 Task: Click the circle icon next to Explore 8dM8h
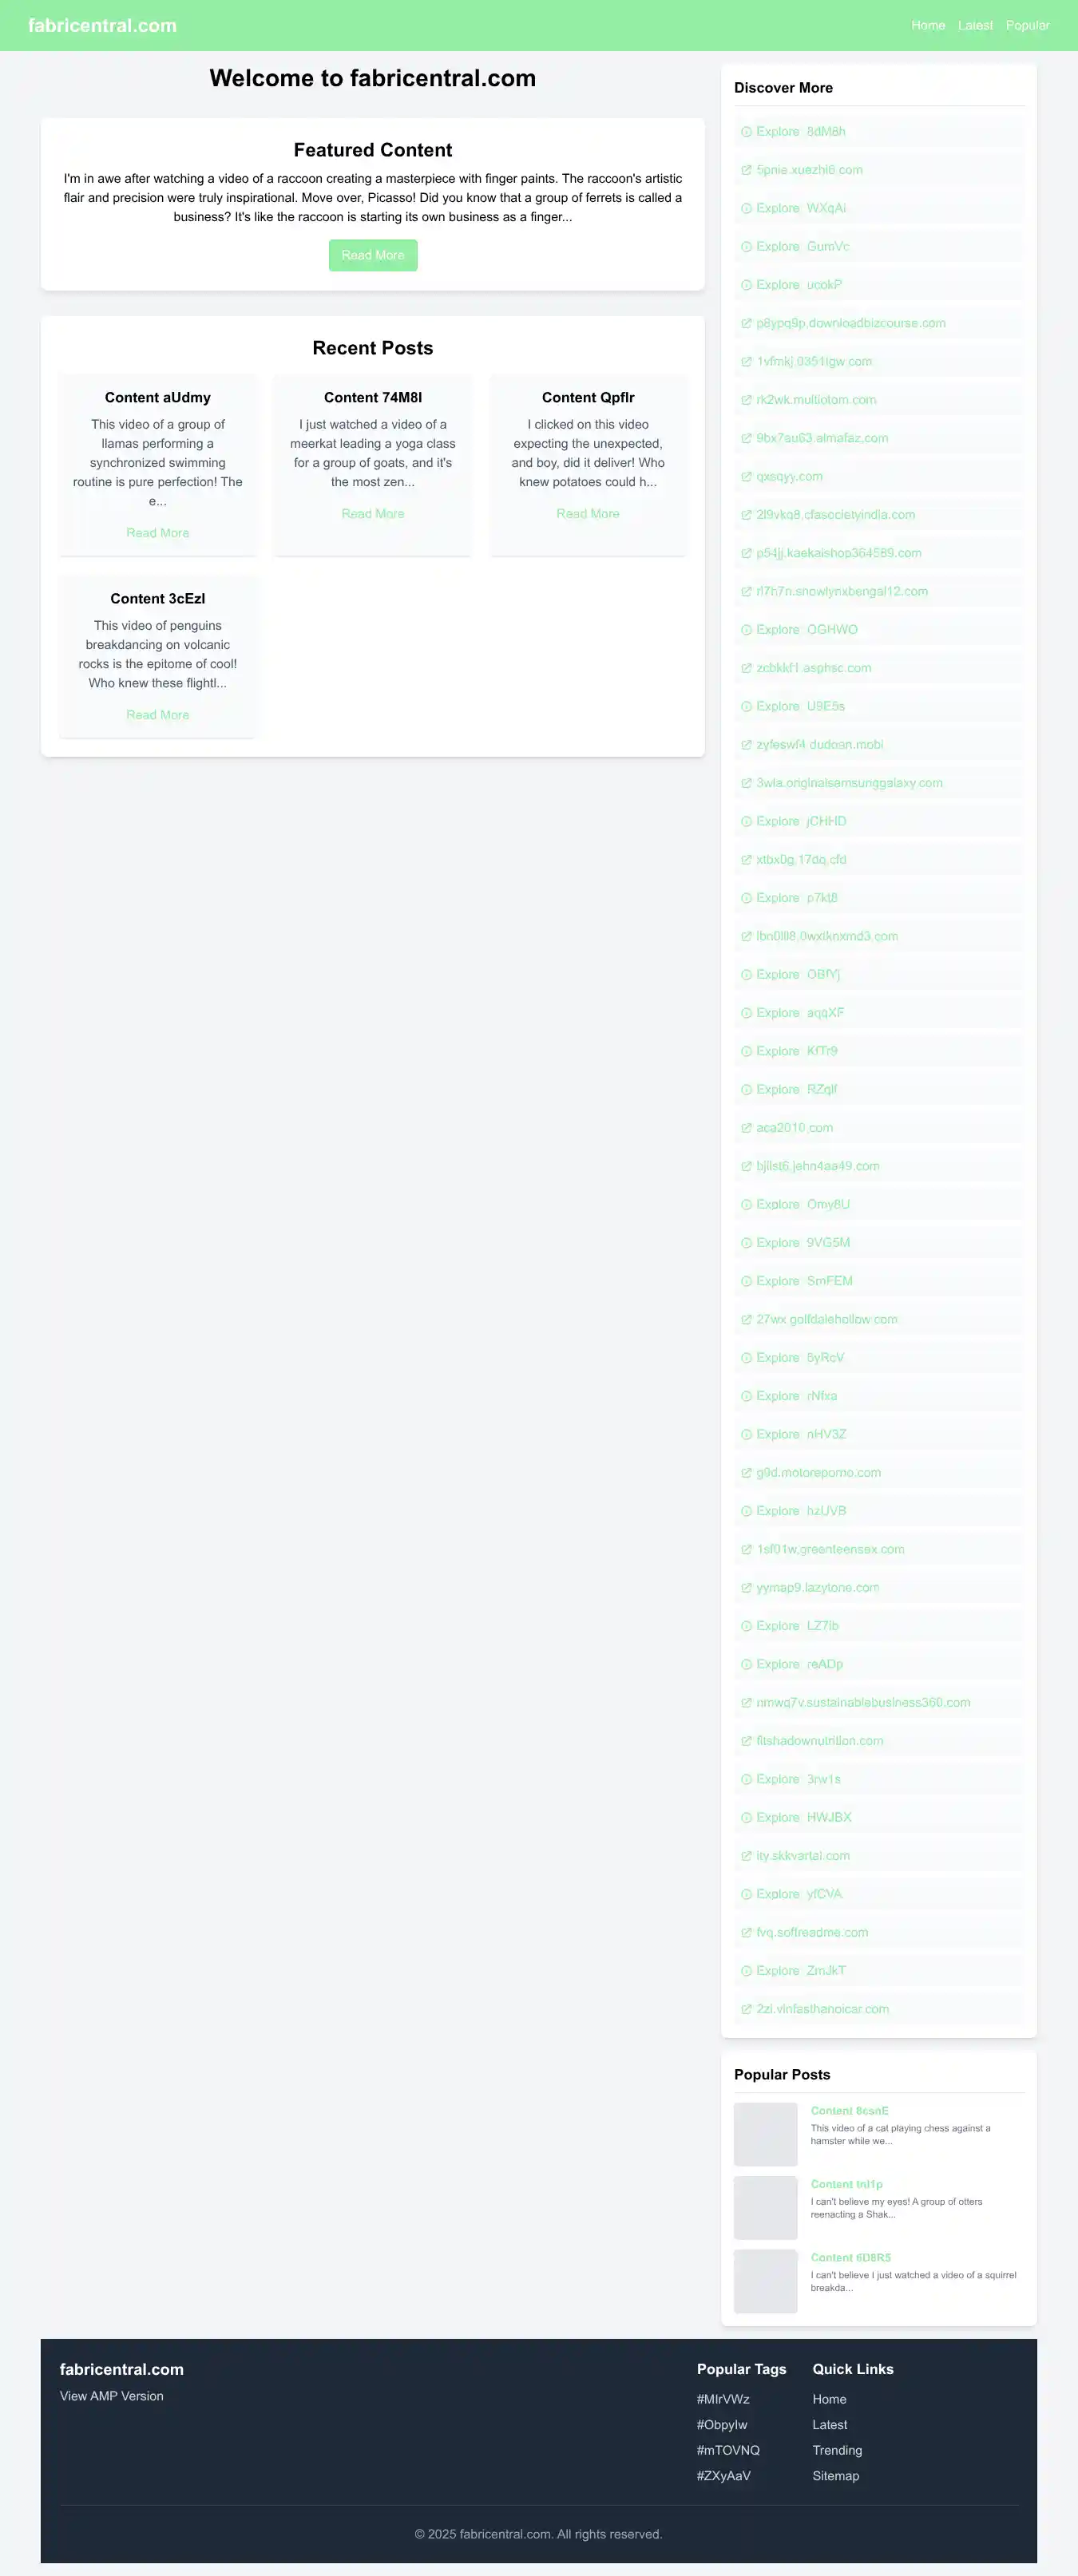(x=746, y=132)
